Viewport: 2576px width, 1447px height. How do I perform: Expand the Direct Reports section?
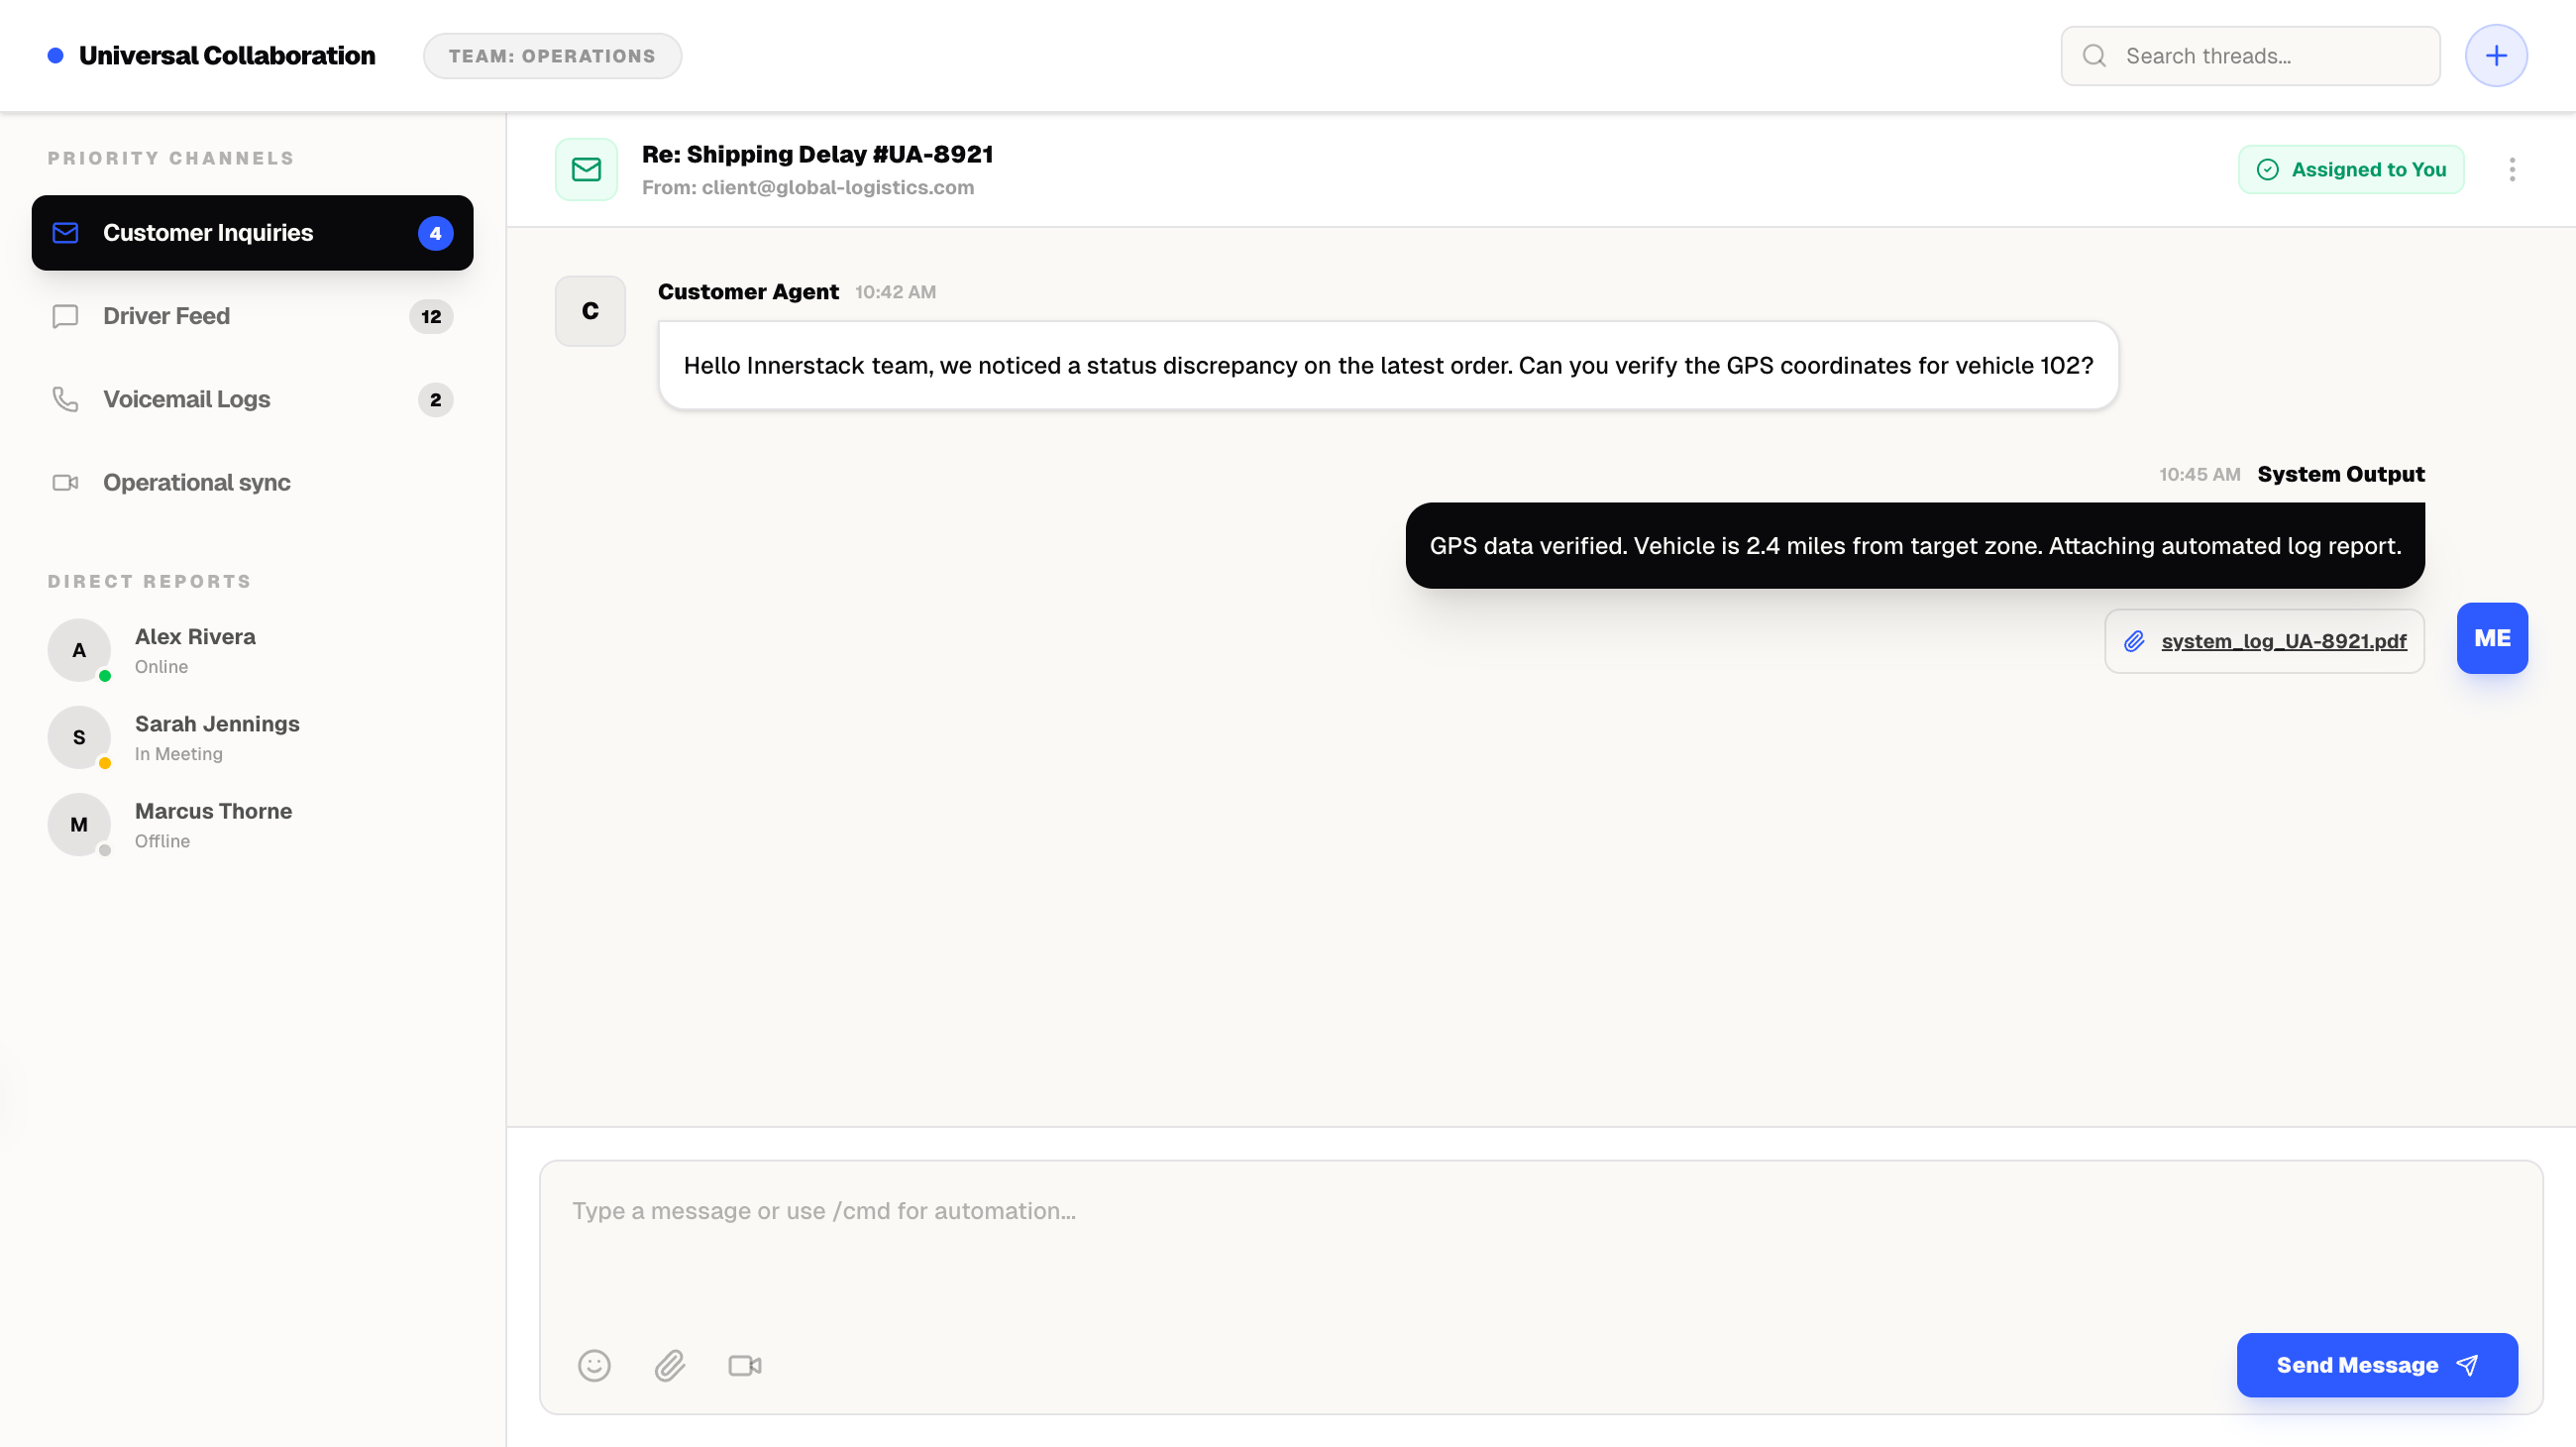point(150,580)
